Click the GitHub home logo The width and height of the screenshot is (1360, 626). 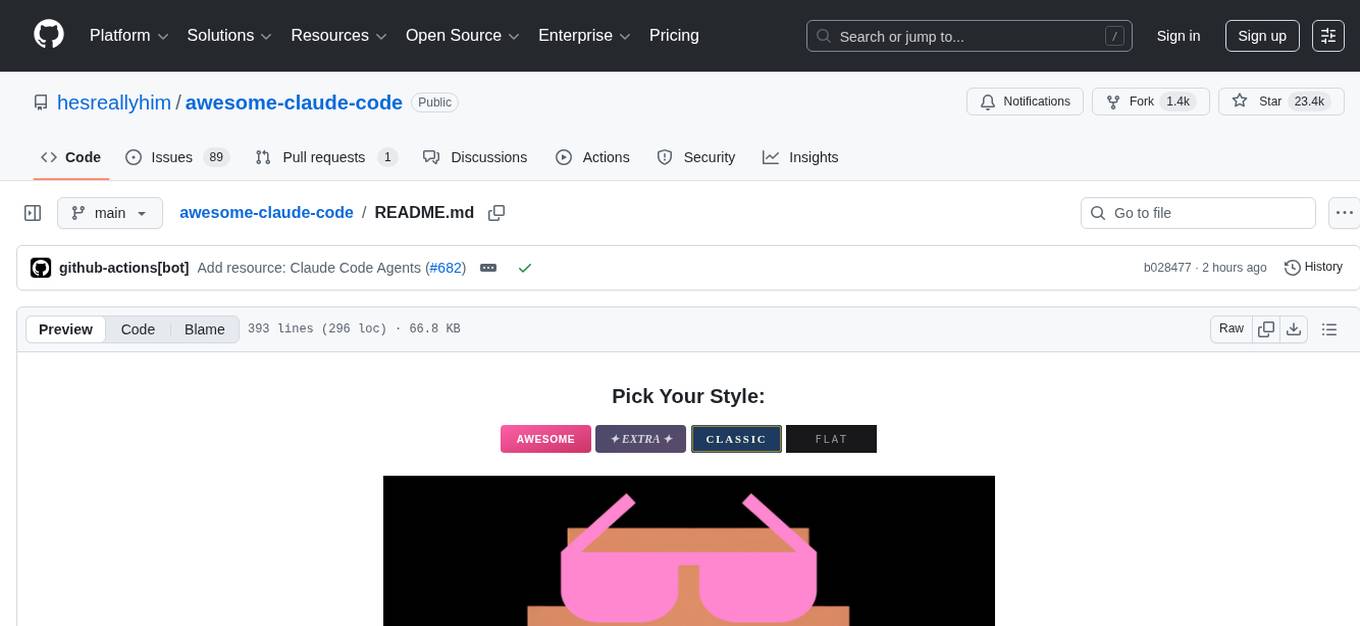coord(48,35)
